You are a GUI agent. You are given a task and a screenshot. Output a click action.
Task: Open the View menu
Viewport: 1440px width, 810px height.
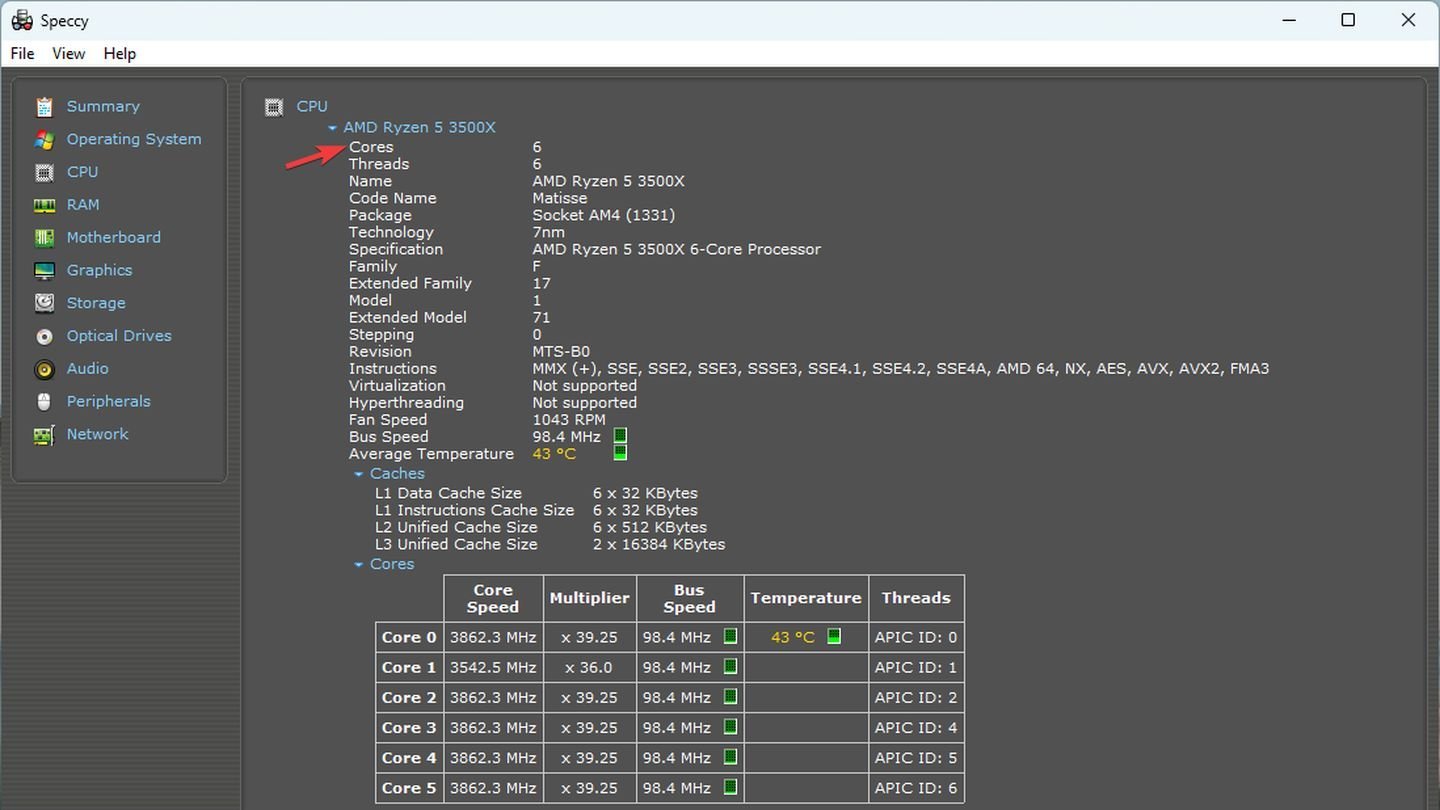point(68,54)
